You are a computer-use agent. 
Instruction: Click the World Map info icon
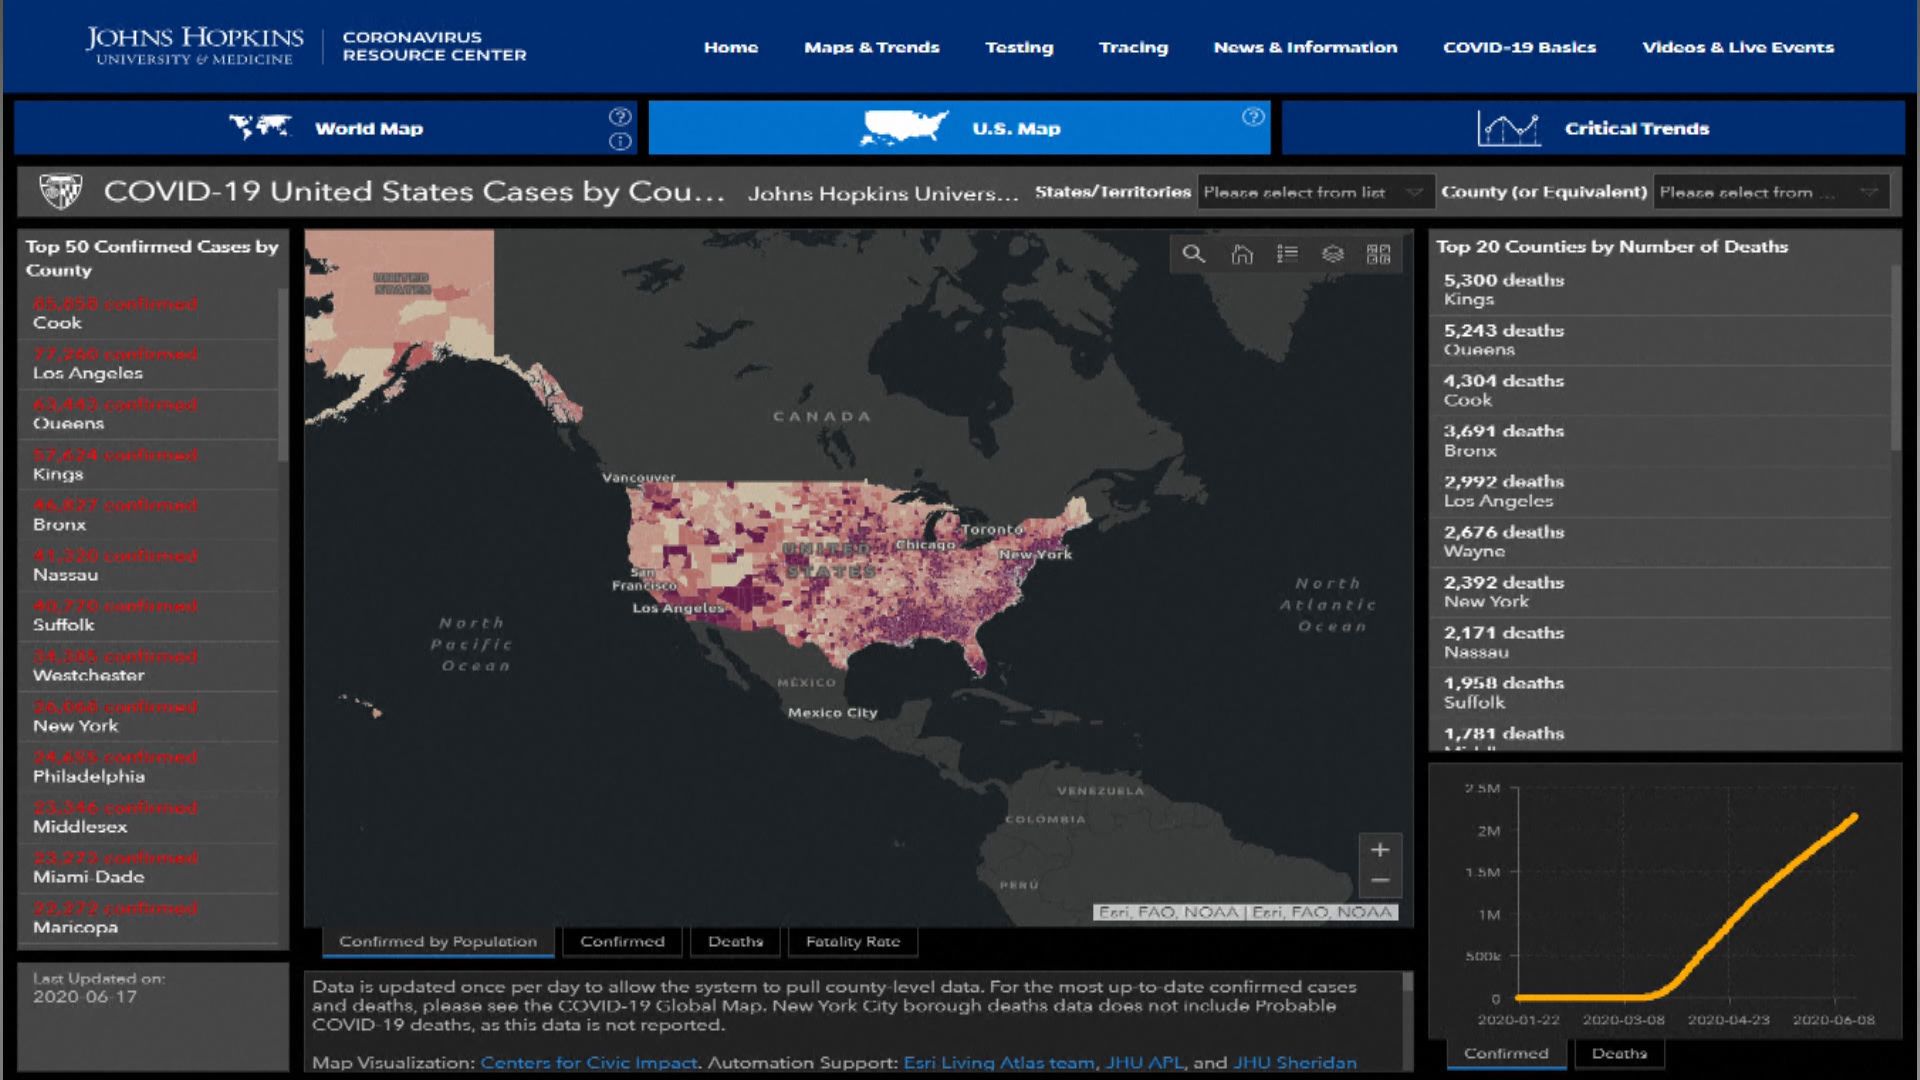point(620,142)
